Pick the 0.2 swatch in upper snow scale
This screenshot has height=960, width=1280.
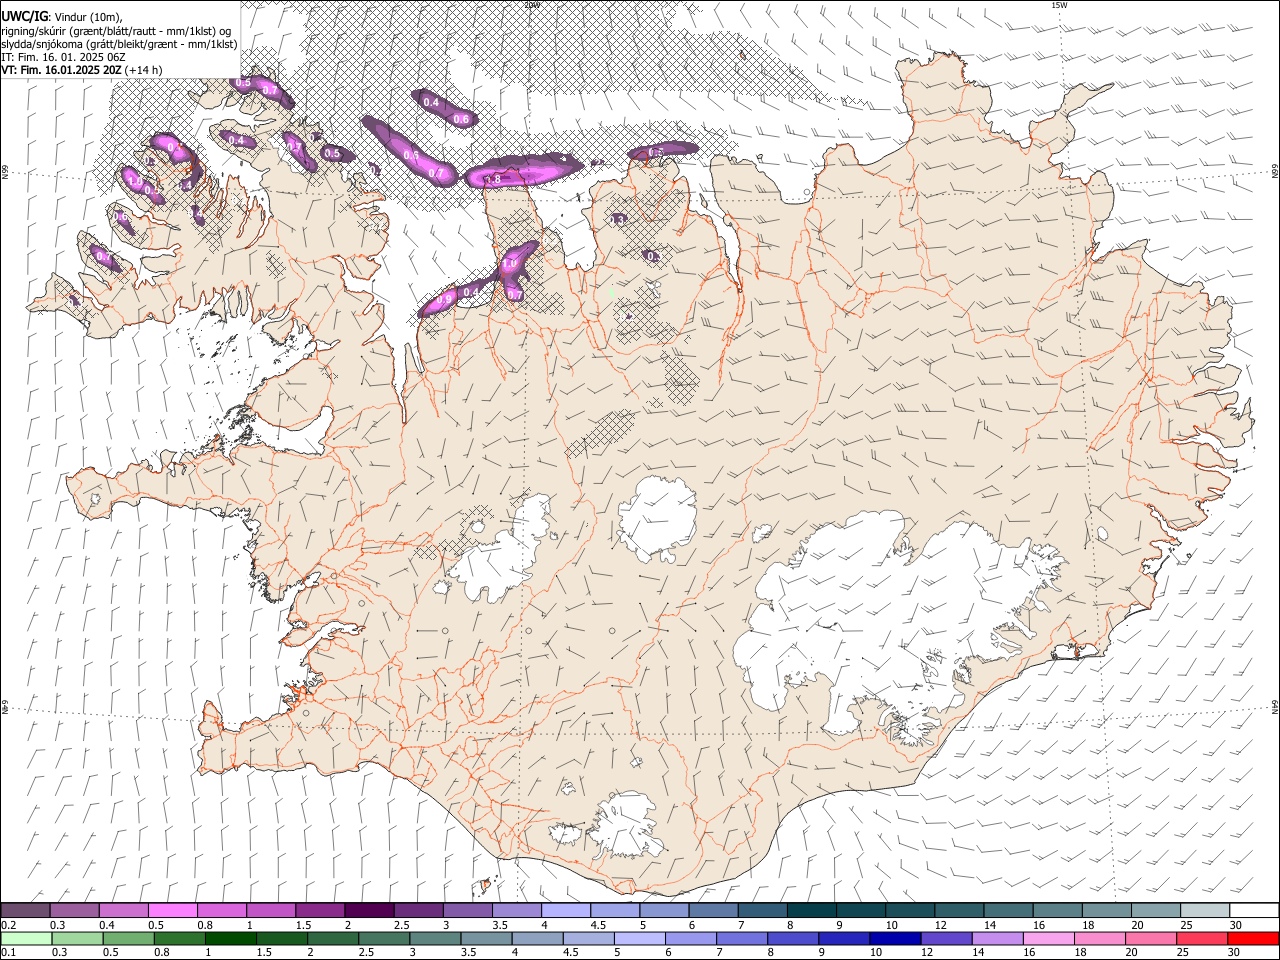tap(25, 910)
